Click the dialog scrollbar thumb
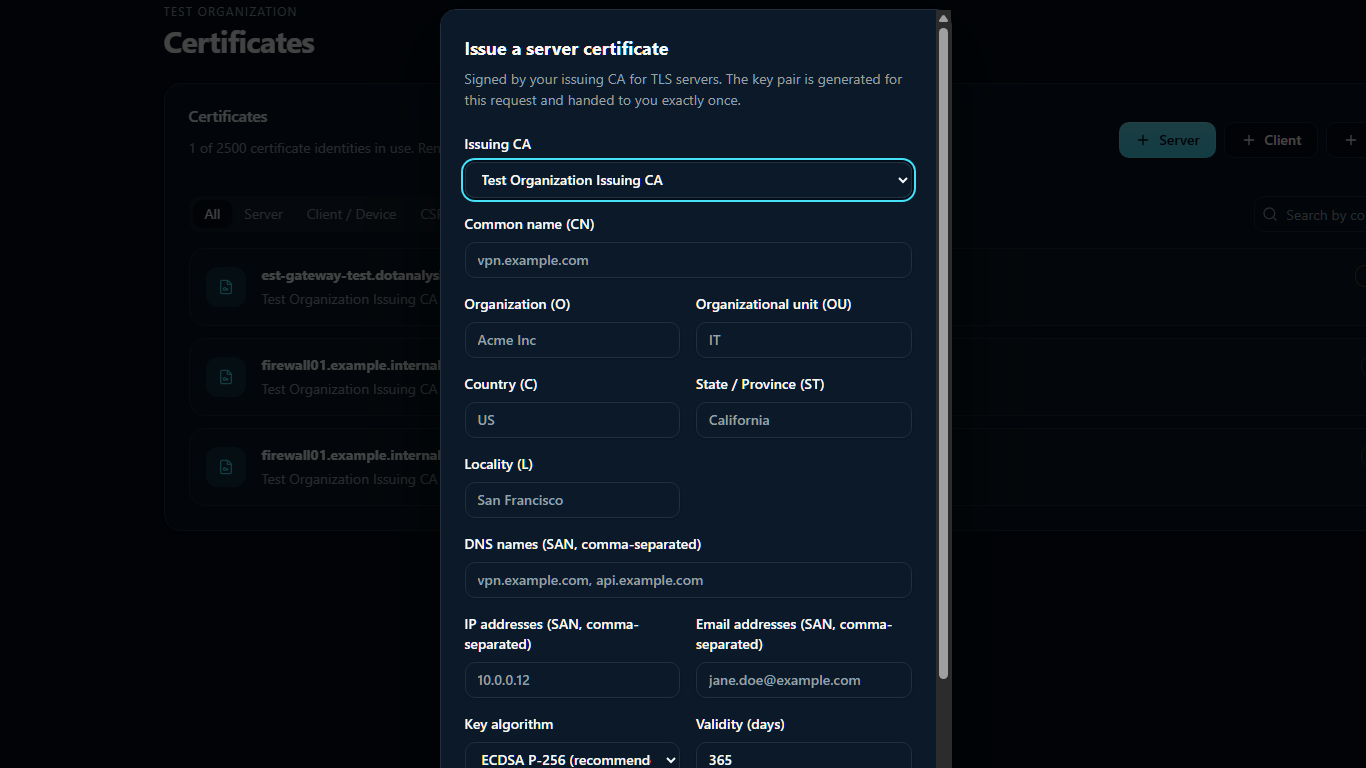 943,354
